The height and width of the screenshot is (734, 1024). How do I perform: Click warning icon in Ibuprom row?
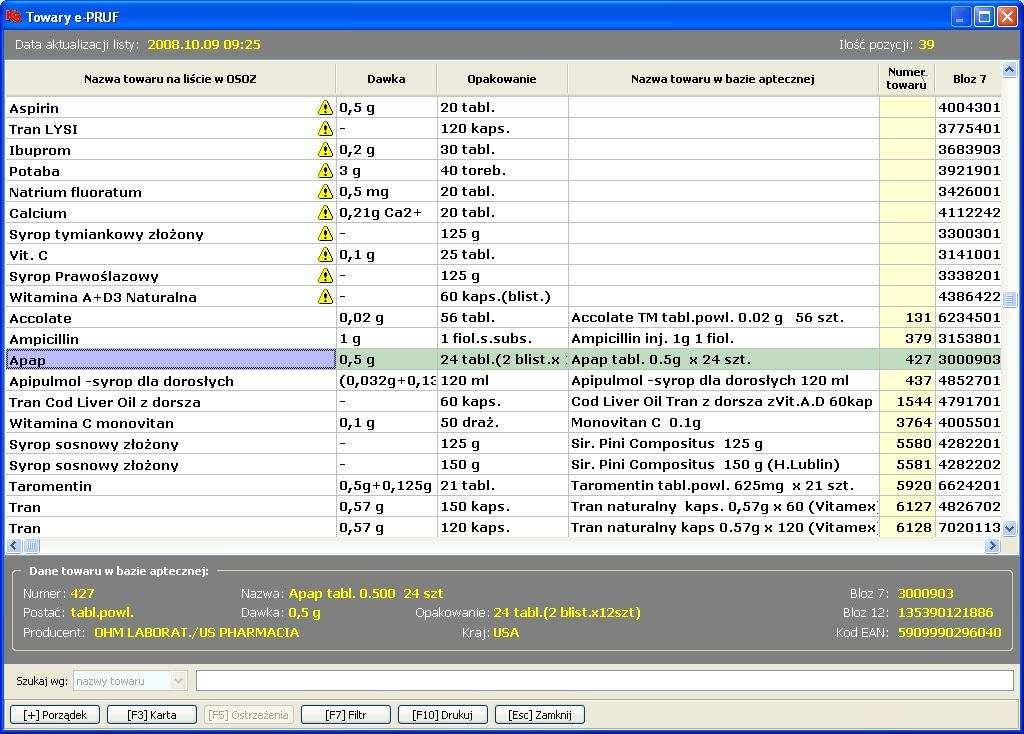(325, 150)
